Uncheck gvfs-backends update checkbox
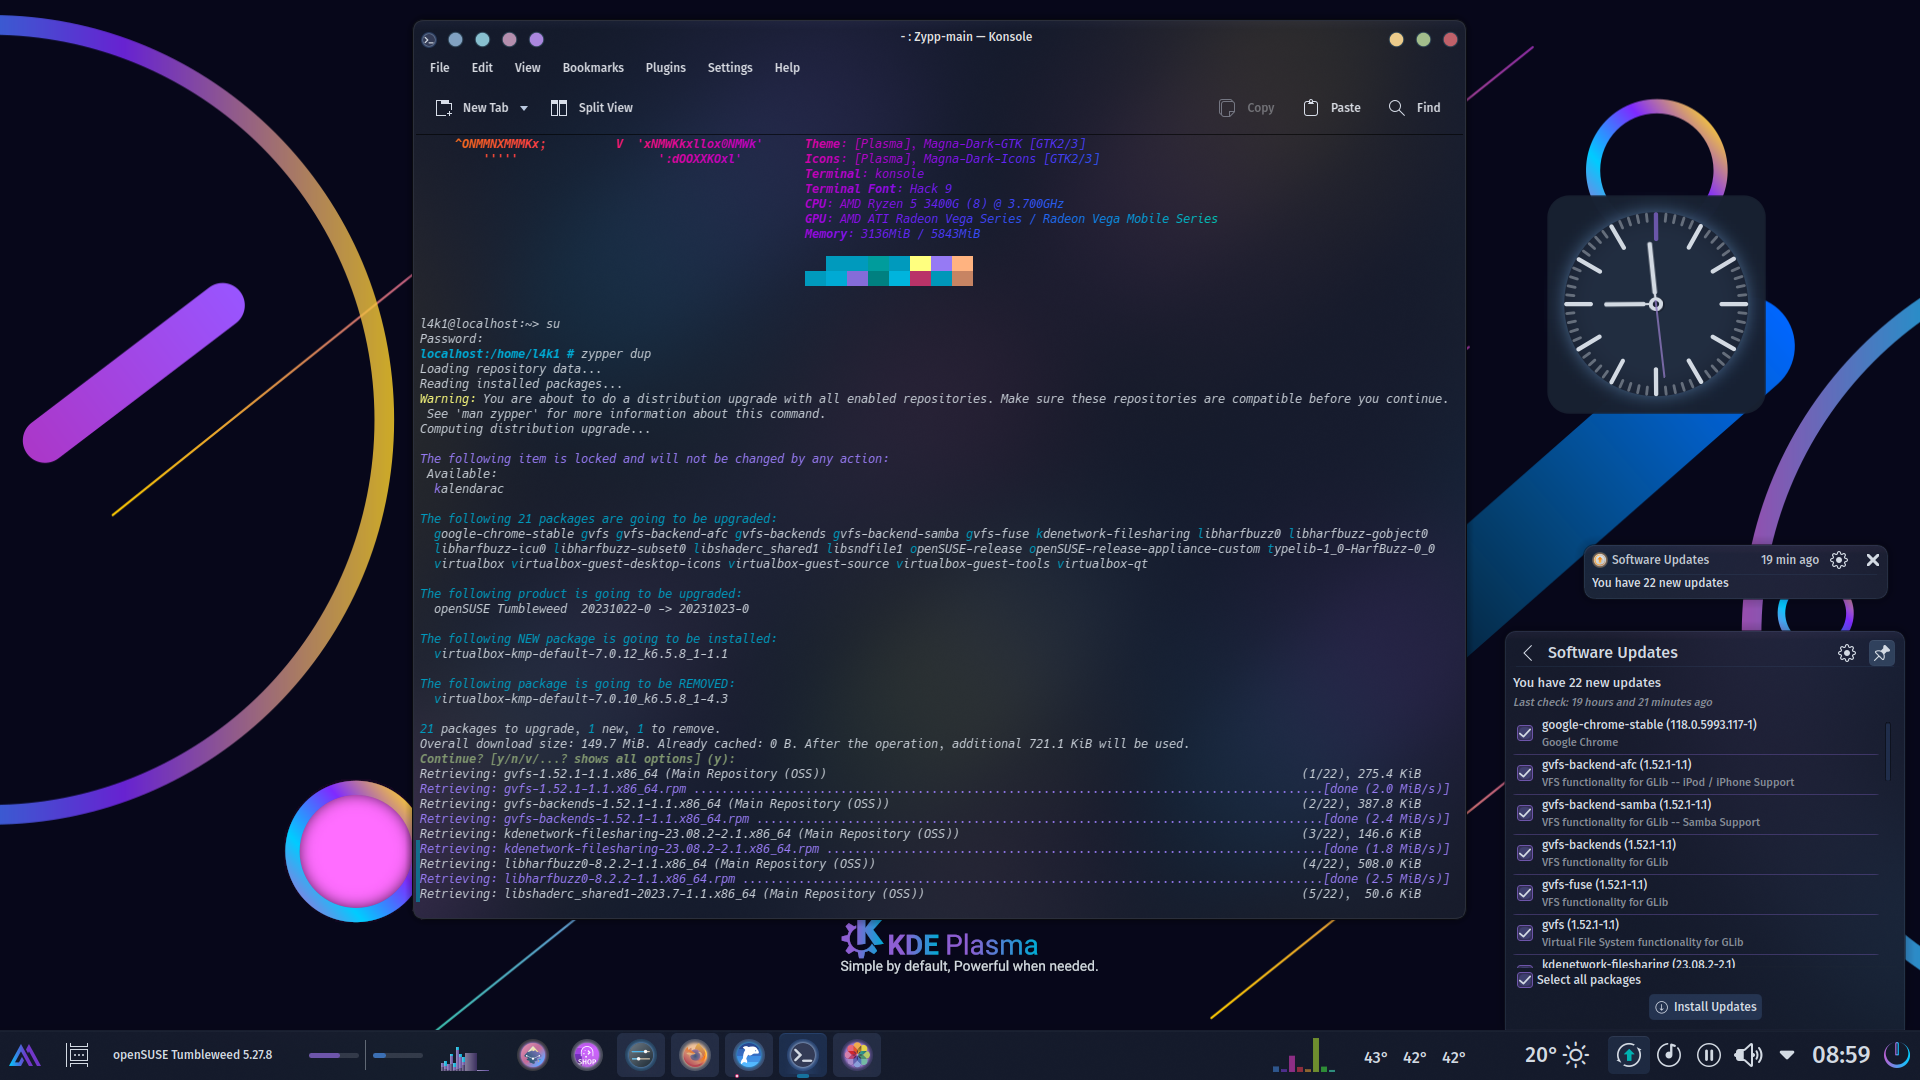The width and height of the screenshot is (1920, 1080). click(x=1525, y=853)
